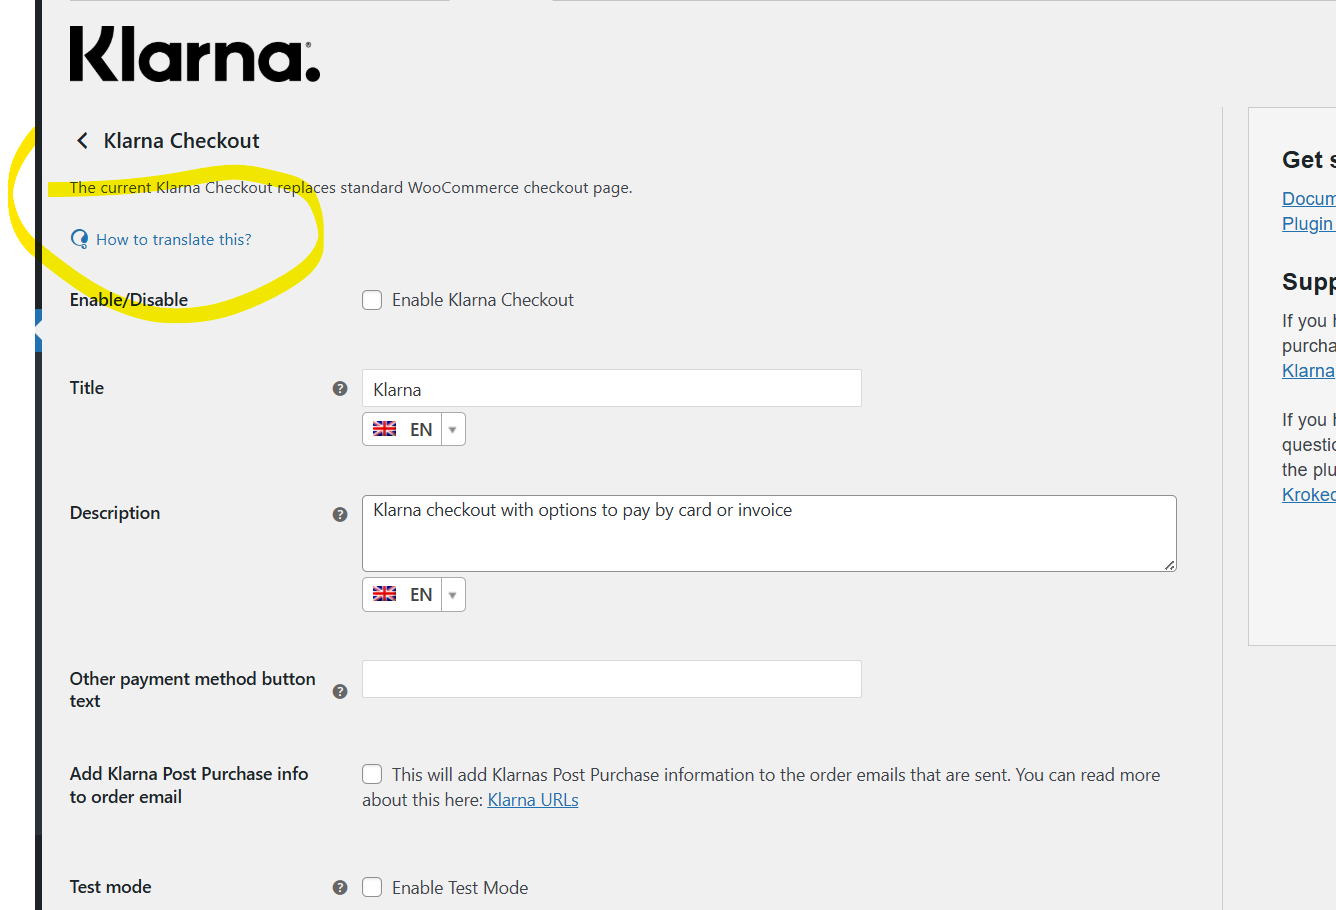1336x910 pixels.
Task: Click the question icon beside How to translate this
Action: pos(80,239)
